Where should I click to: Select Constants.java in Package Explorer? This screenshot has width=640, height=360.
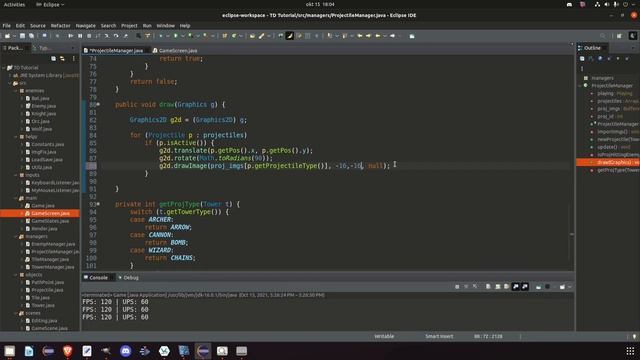point(47,144)
